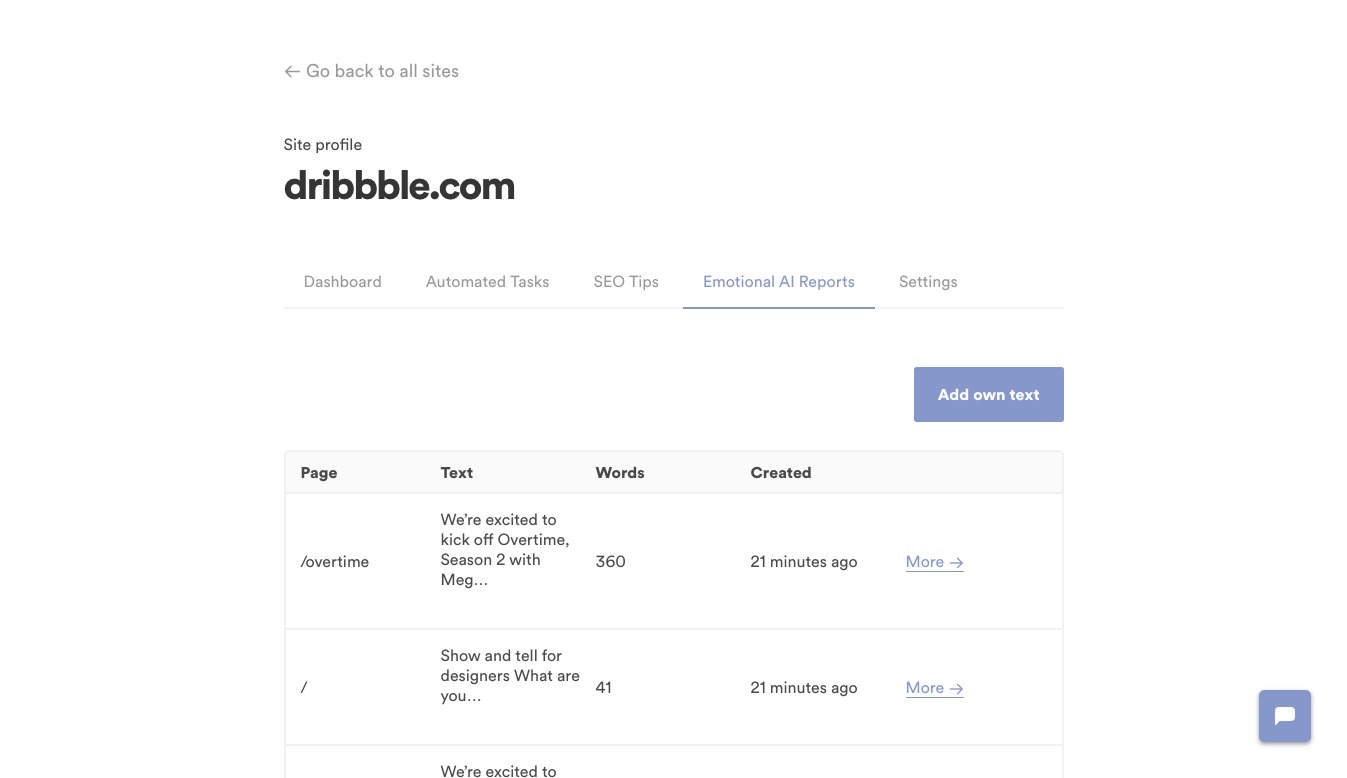Screen dimensions: 1347x778
Task: Open the chat widget bubble icon
Action: [1285, 716]
